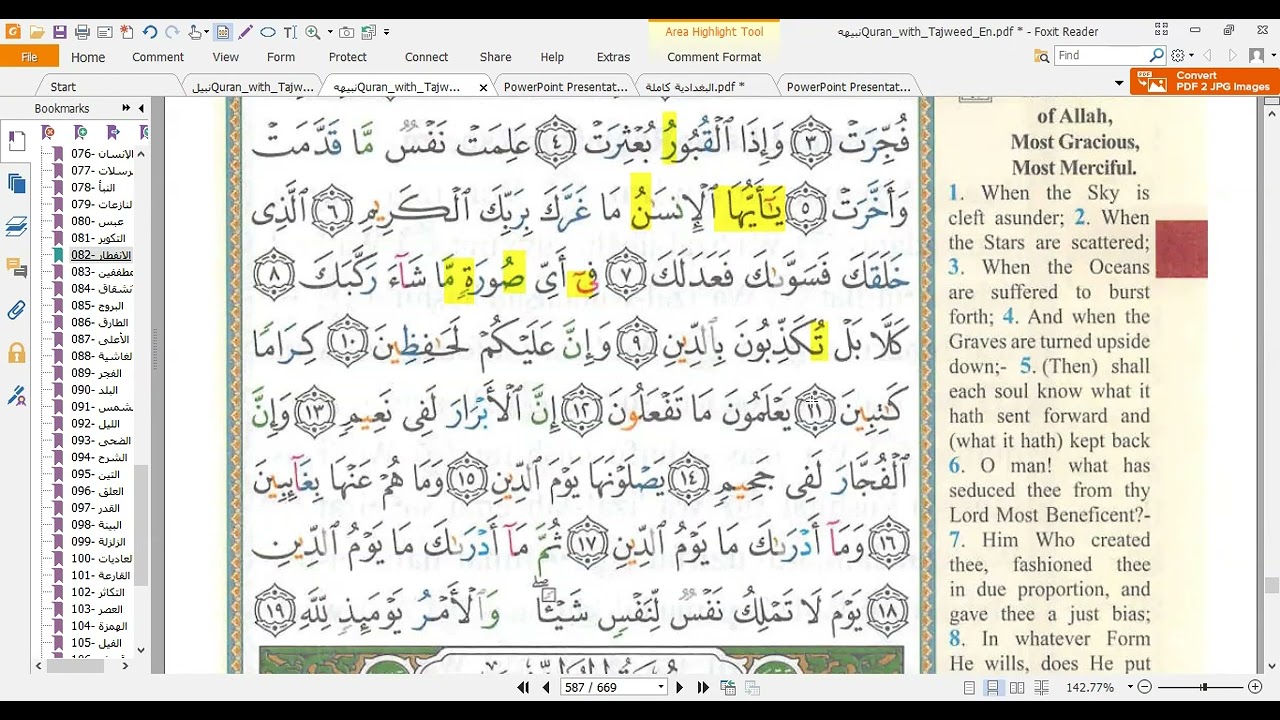The width and height of the screenshot is (1280, 720).
Task: Click the Undo arrow in quick toolbar
Action: 149,32
